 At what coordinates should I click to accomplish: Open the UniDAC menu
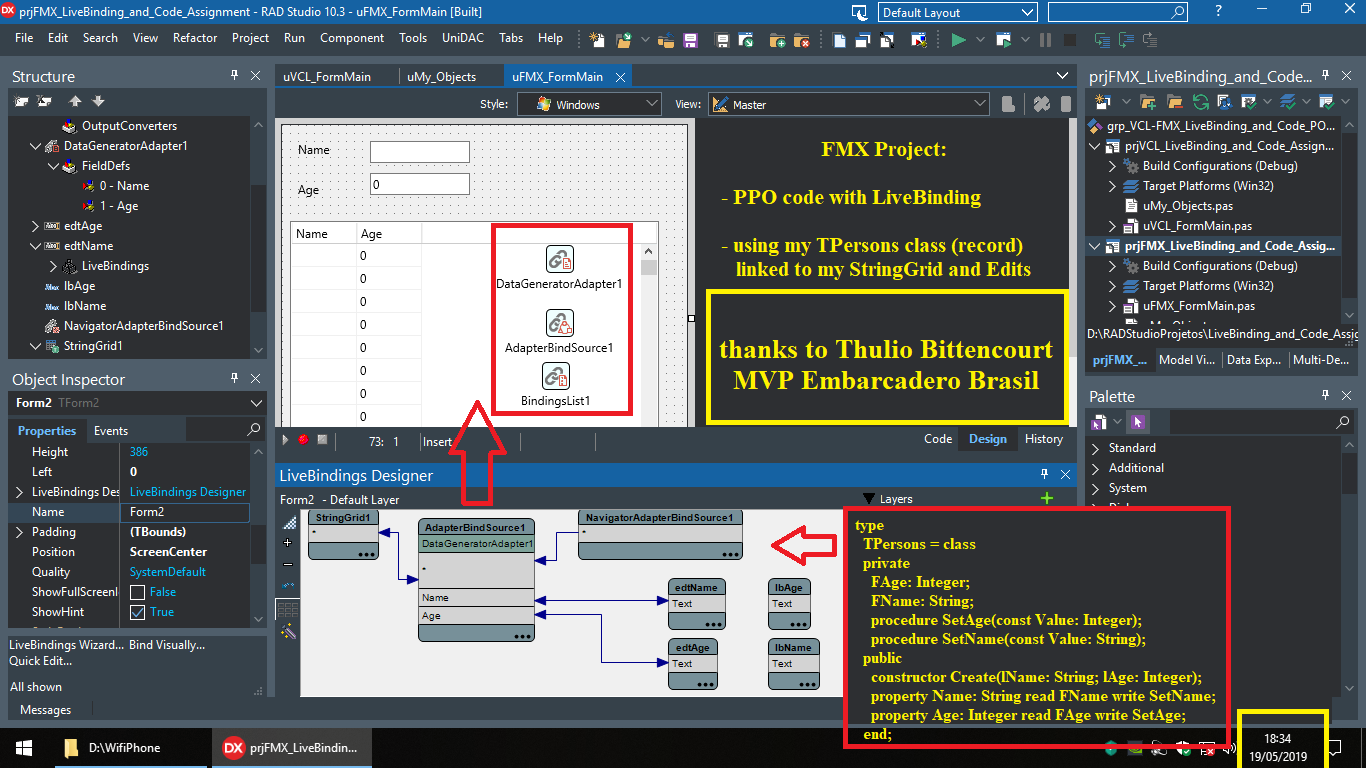point(463,38)
